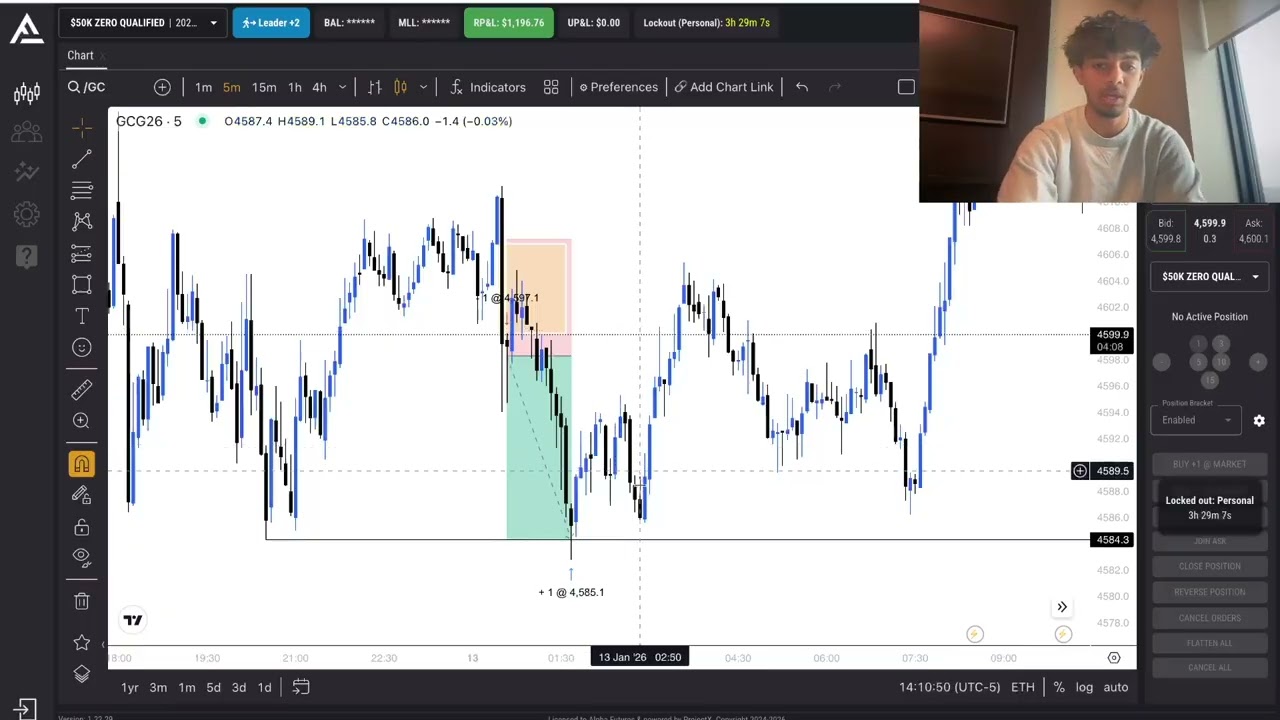The width and height of the screenshot is (1280, 720).
Task: Click the undo arrow
Action: pyautogui.click(x=802, y=87)
